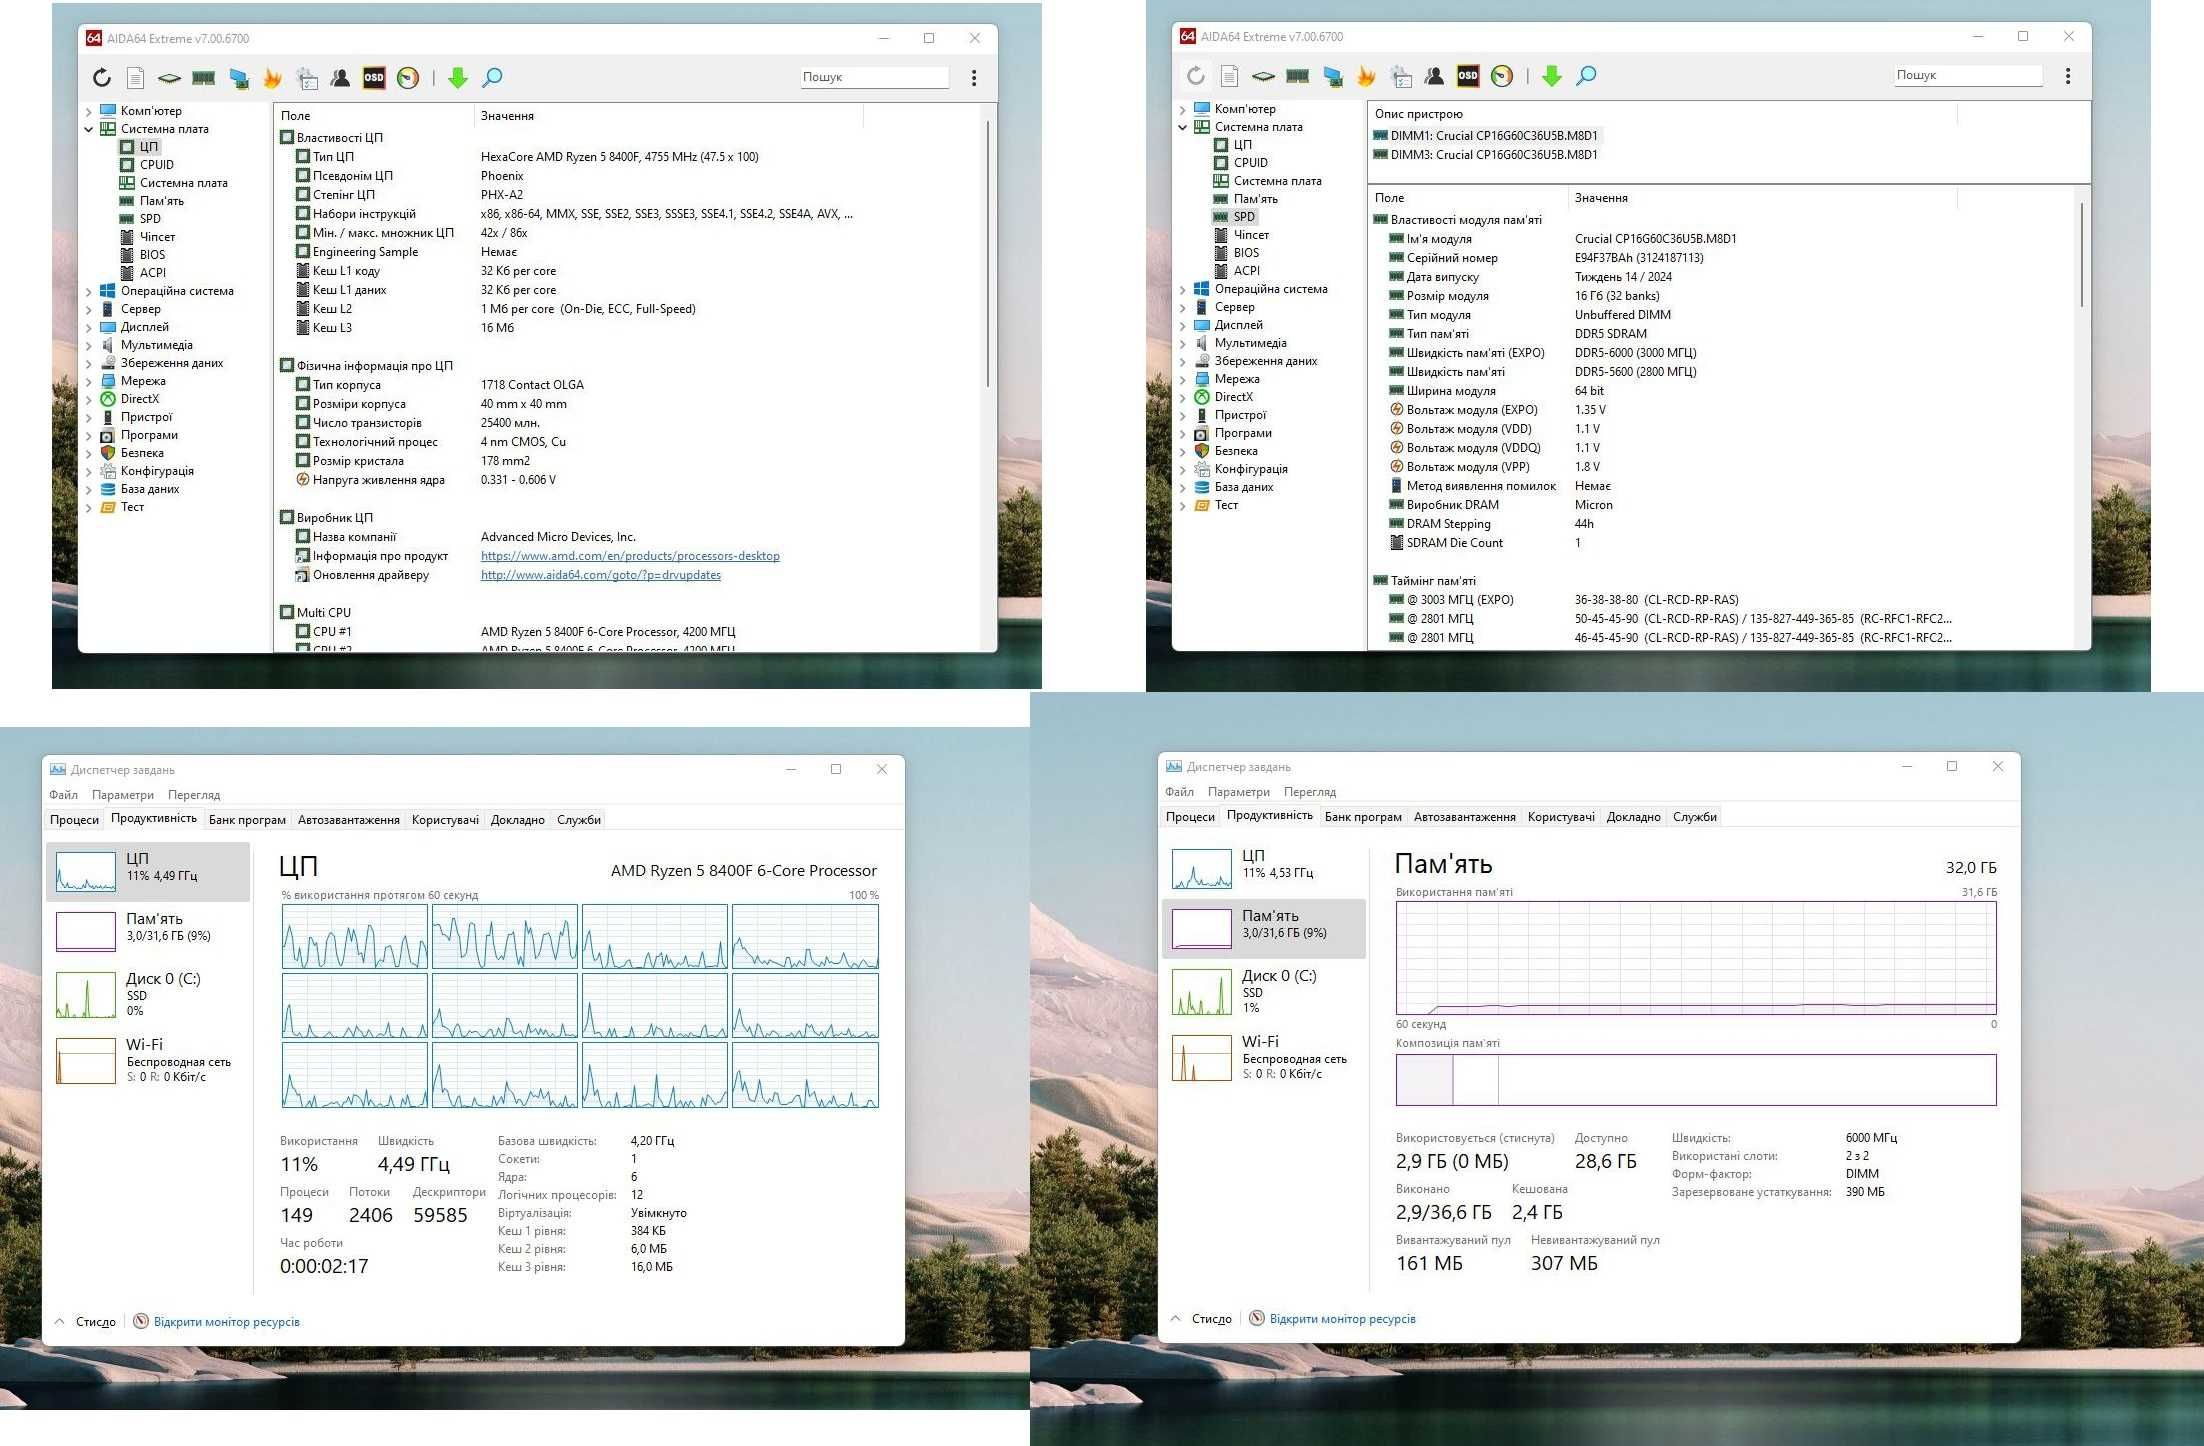Click Відкрити монітор ресурсів in memory Task Manager
The width and height of the screenshot is (2204, 1446).
click(1343, 1319)
